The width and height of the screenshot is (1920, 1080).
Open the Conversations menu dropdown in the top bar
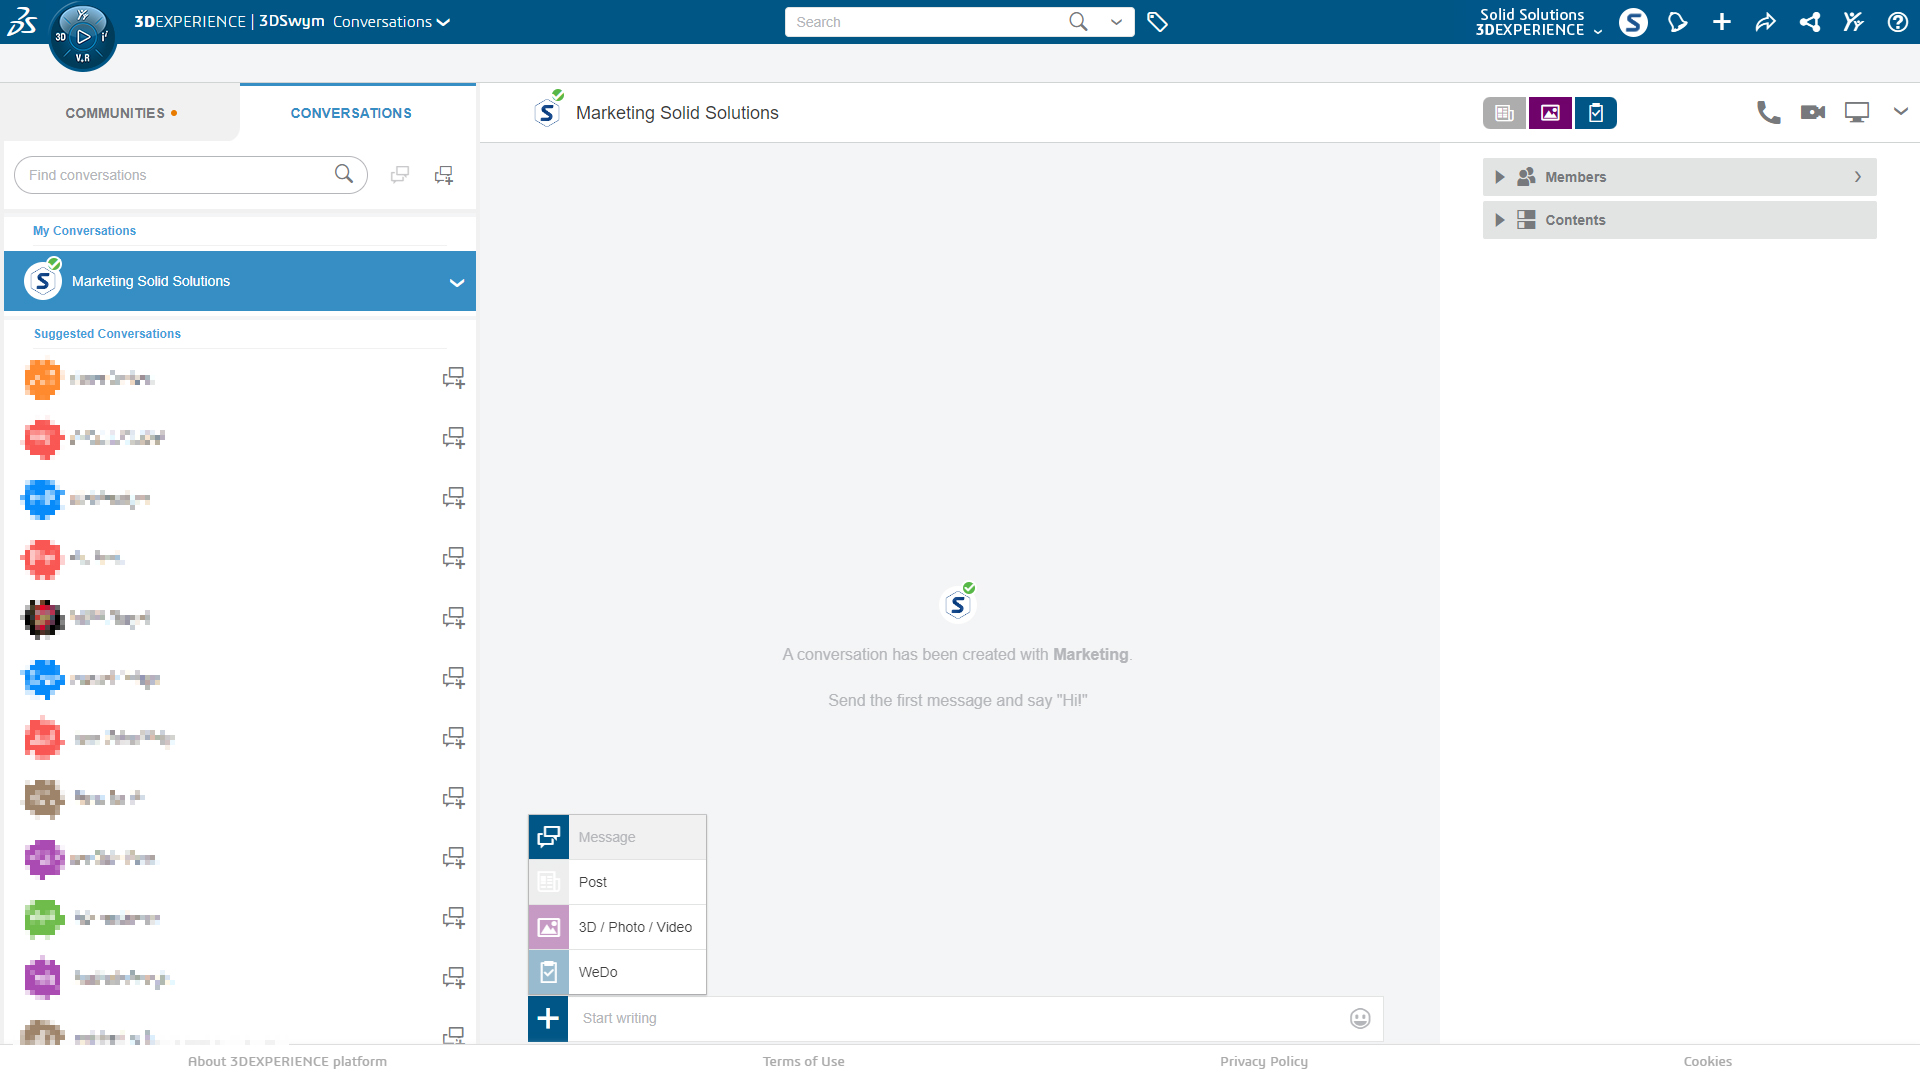click(443, 21)
